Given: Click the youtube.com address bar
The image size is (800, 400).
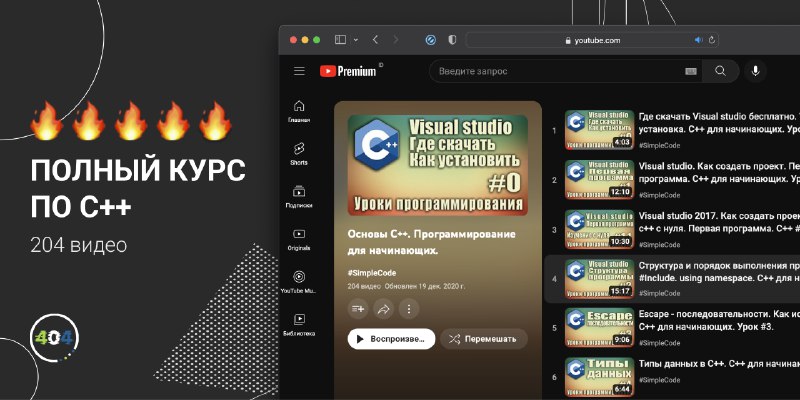Looking at the screenshot, I should (x=593, y=40).
